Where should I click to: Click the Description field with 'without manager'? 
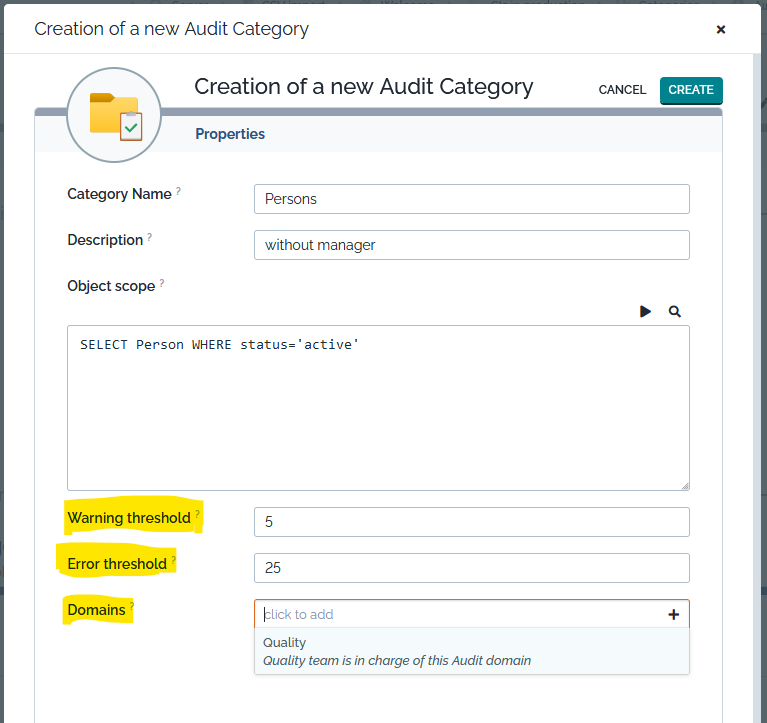pyautogui.click(x=471, y=245)
